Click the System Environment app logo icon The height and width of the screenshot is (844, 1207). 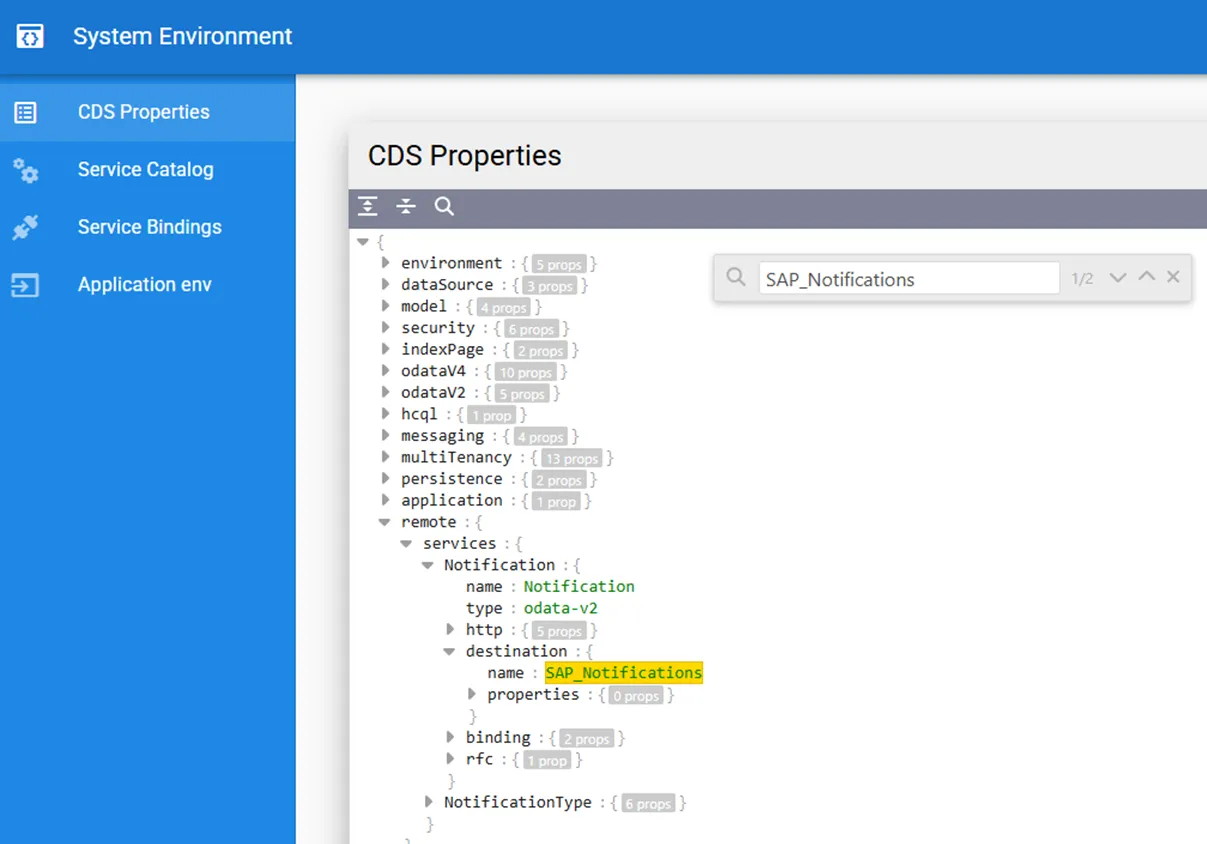point(31,35)
